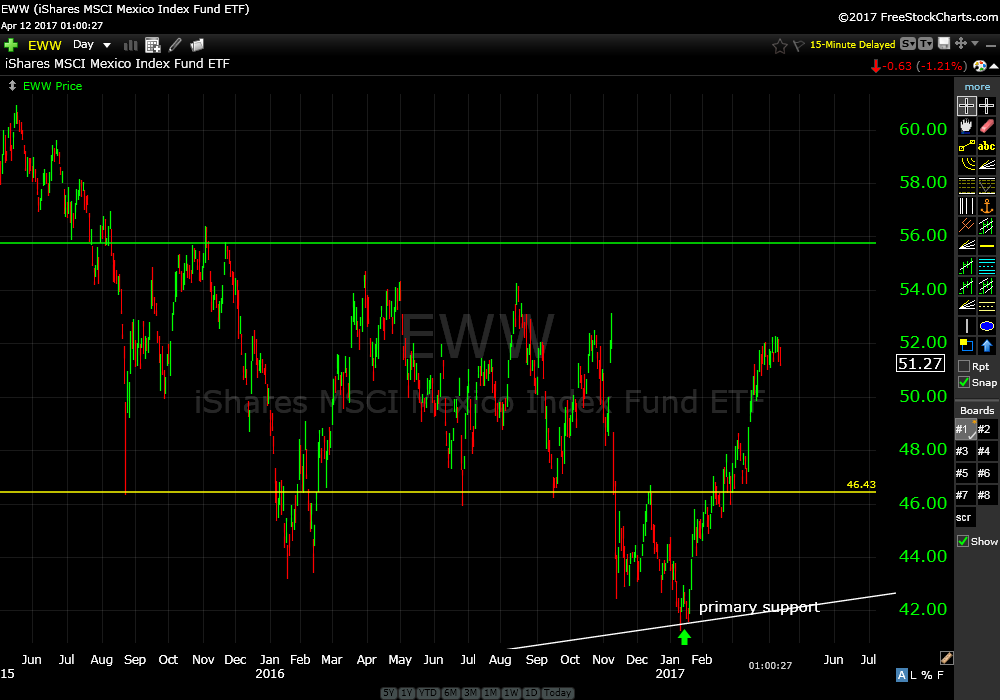Switch to board #2
This screenshot has width=1000, height=700.
(x=986, y=429)
